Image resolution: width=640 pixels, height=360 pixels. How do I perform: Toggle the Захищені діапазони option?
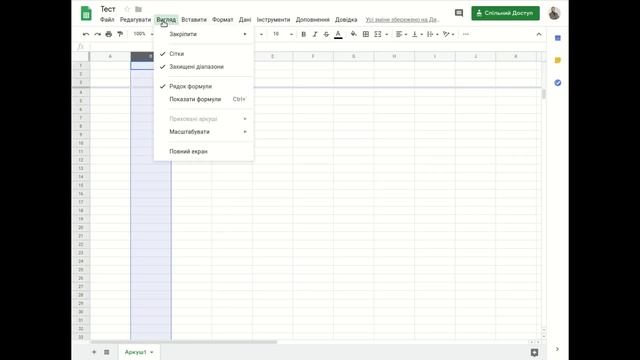tap(204, 67)
